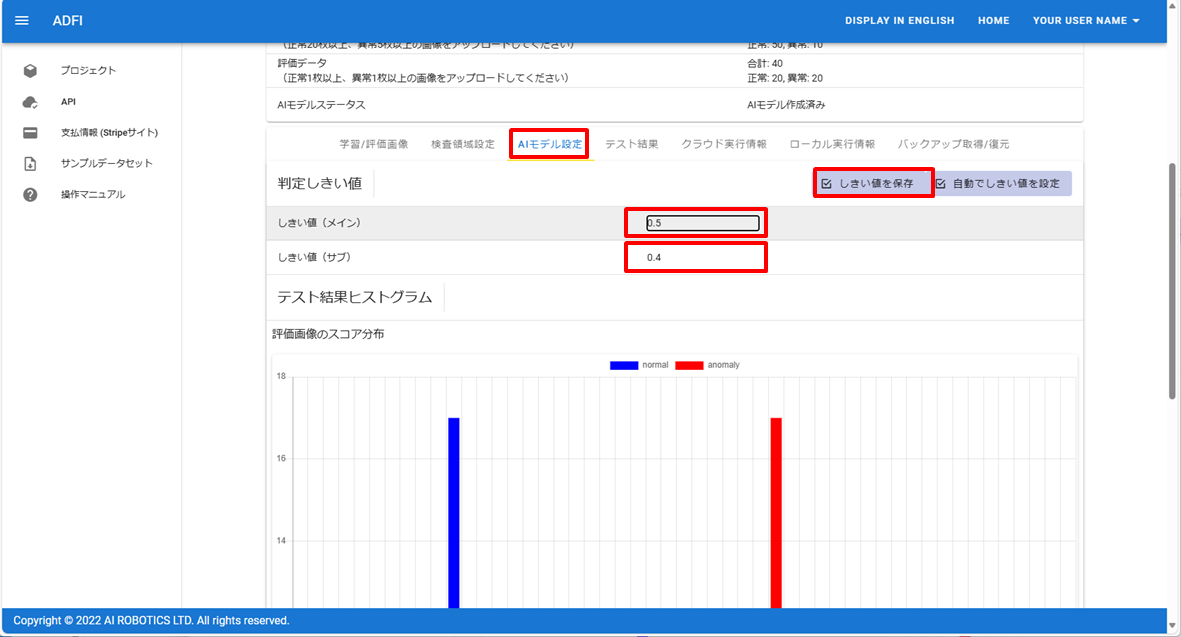Viewport: 1181px width, 637px height.
Task: Click the 正常: 20, 異常: 20 text
Action: pyautogui.click(x=785, y=78)
